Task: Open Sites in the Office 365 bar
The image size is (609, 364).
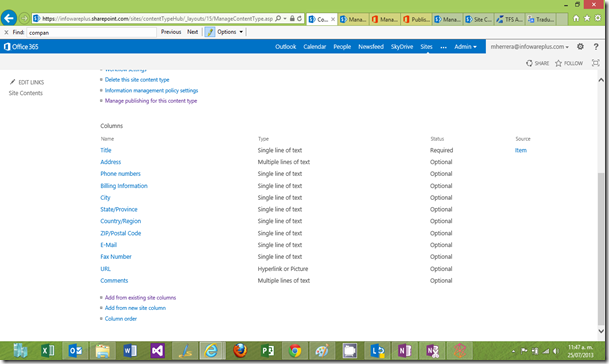Action: tap(426, 47)
